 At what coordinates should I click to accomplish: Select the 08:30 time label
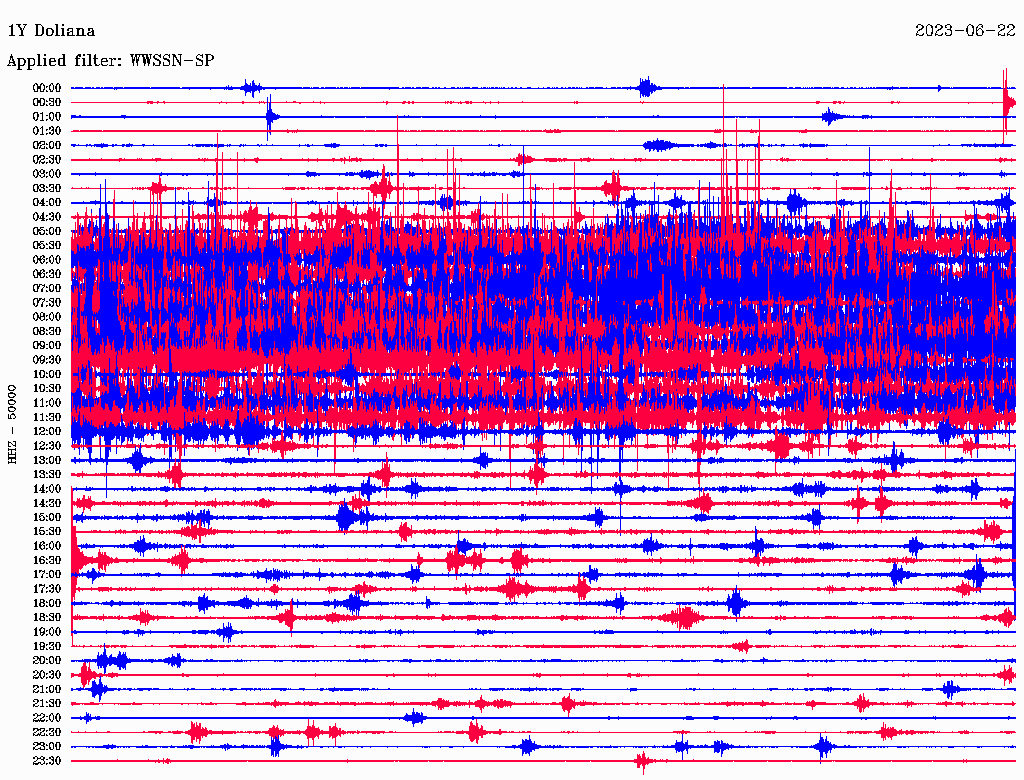click(47, 332)
